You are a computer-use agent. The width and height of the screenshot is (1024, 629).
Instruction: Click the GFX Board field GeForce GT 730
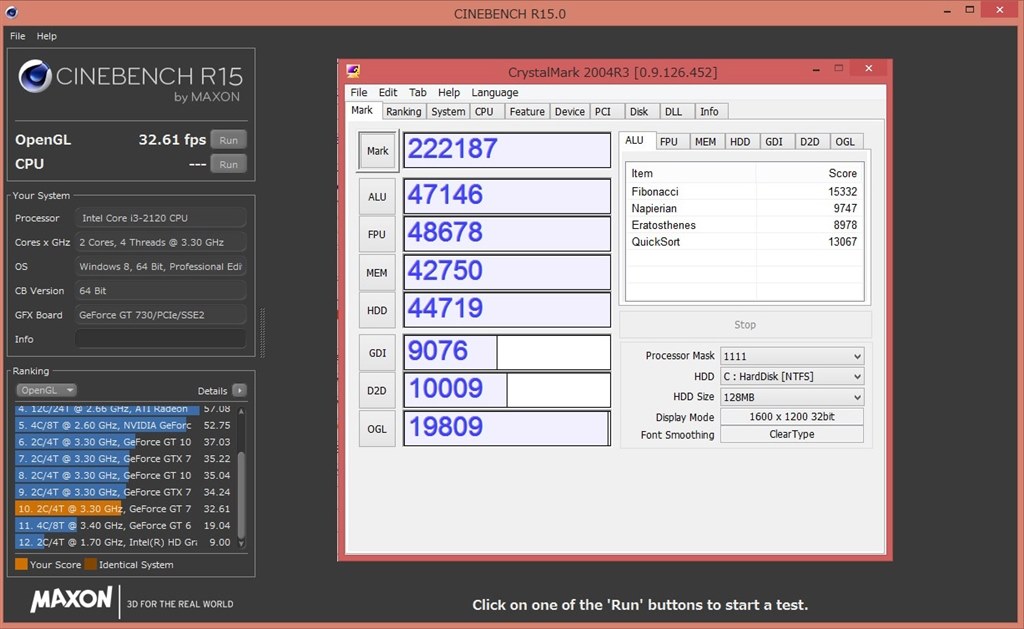(161, 315)
